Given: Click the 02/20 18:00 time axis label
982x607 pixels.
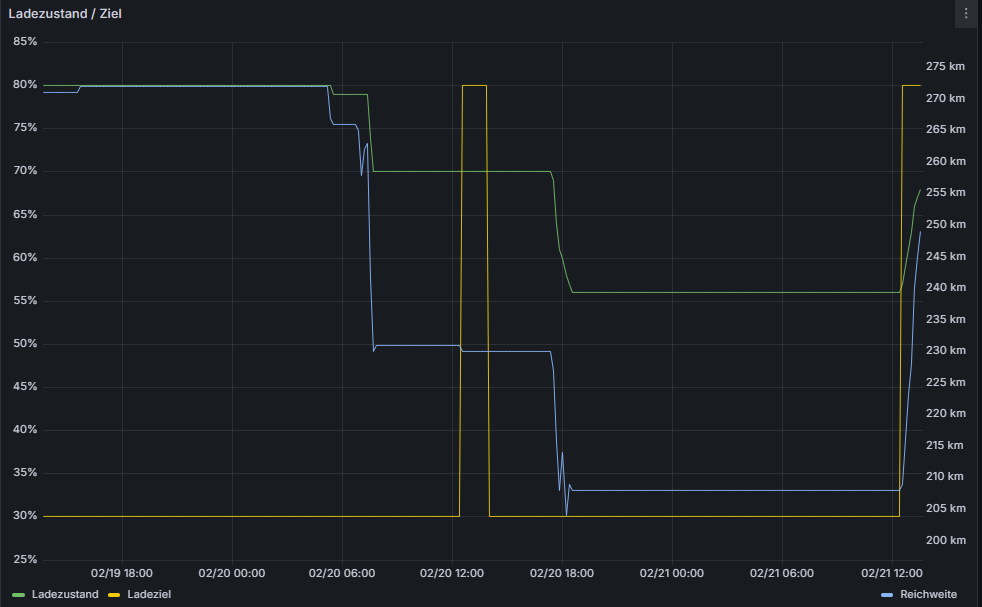Looking at the screenshot, I should [x=562, y=573].
